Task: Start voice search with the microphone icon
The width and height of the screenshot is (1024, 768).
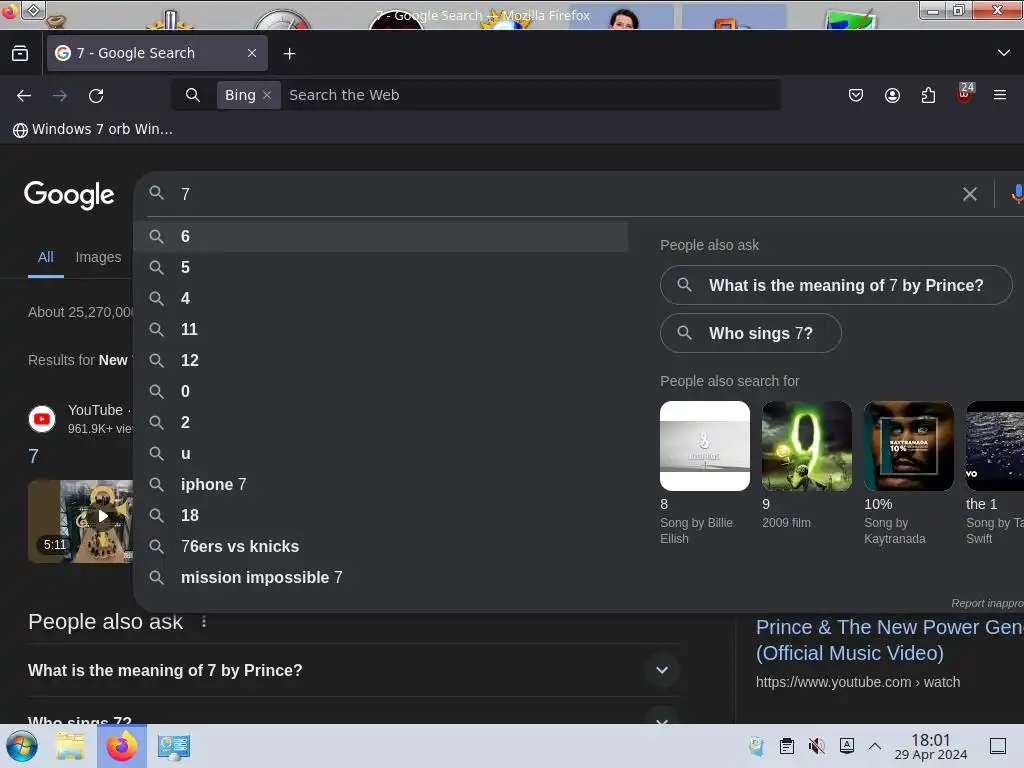Action: tap(1017, 194)
